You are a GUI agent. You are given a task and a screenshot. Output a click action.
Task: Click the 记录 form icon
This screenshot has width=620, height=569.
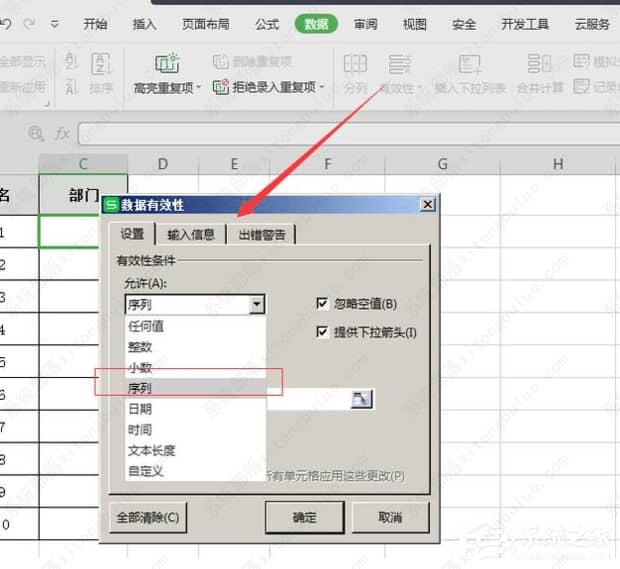[x=581, y=86]
